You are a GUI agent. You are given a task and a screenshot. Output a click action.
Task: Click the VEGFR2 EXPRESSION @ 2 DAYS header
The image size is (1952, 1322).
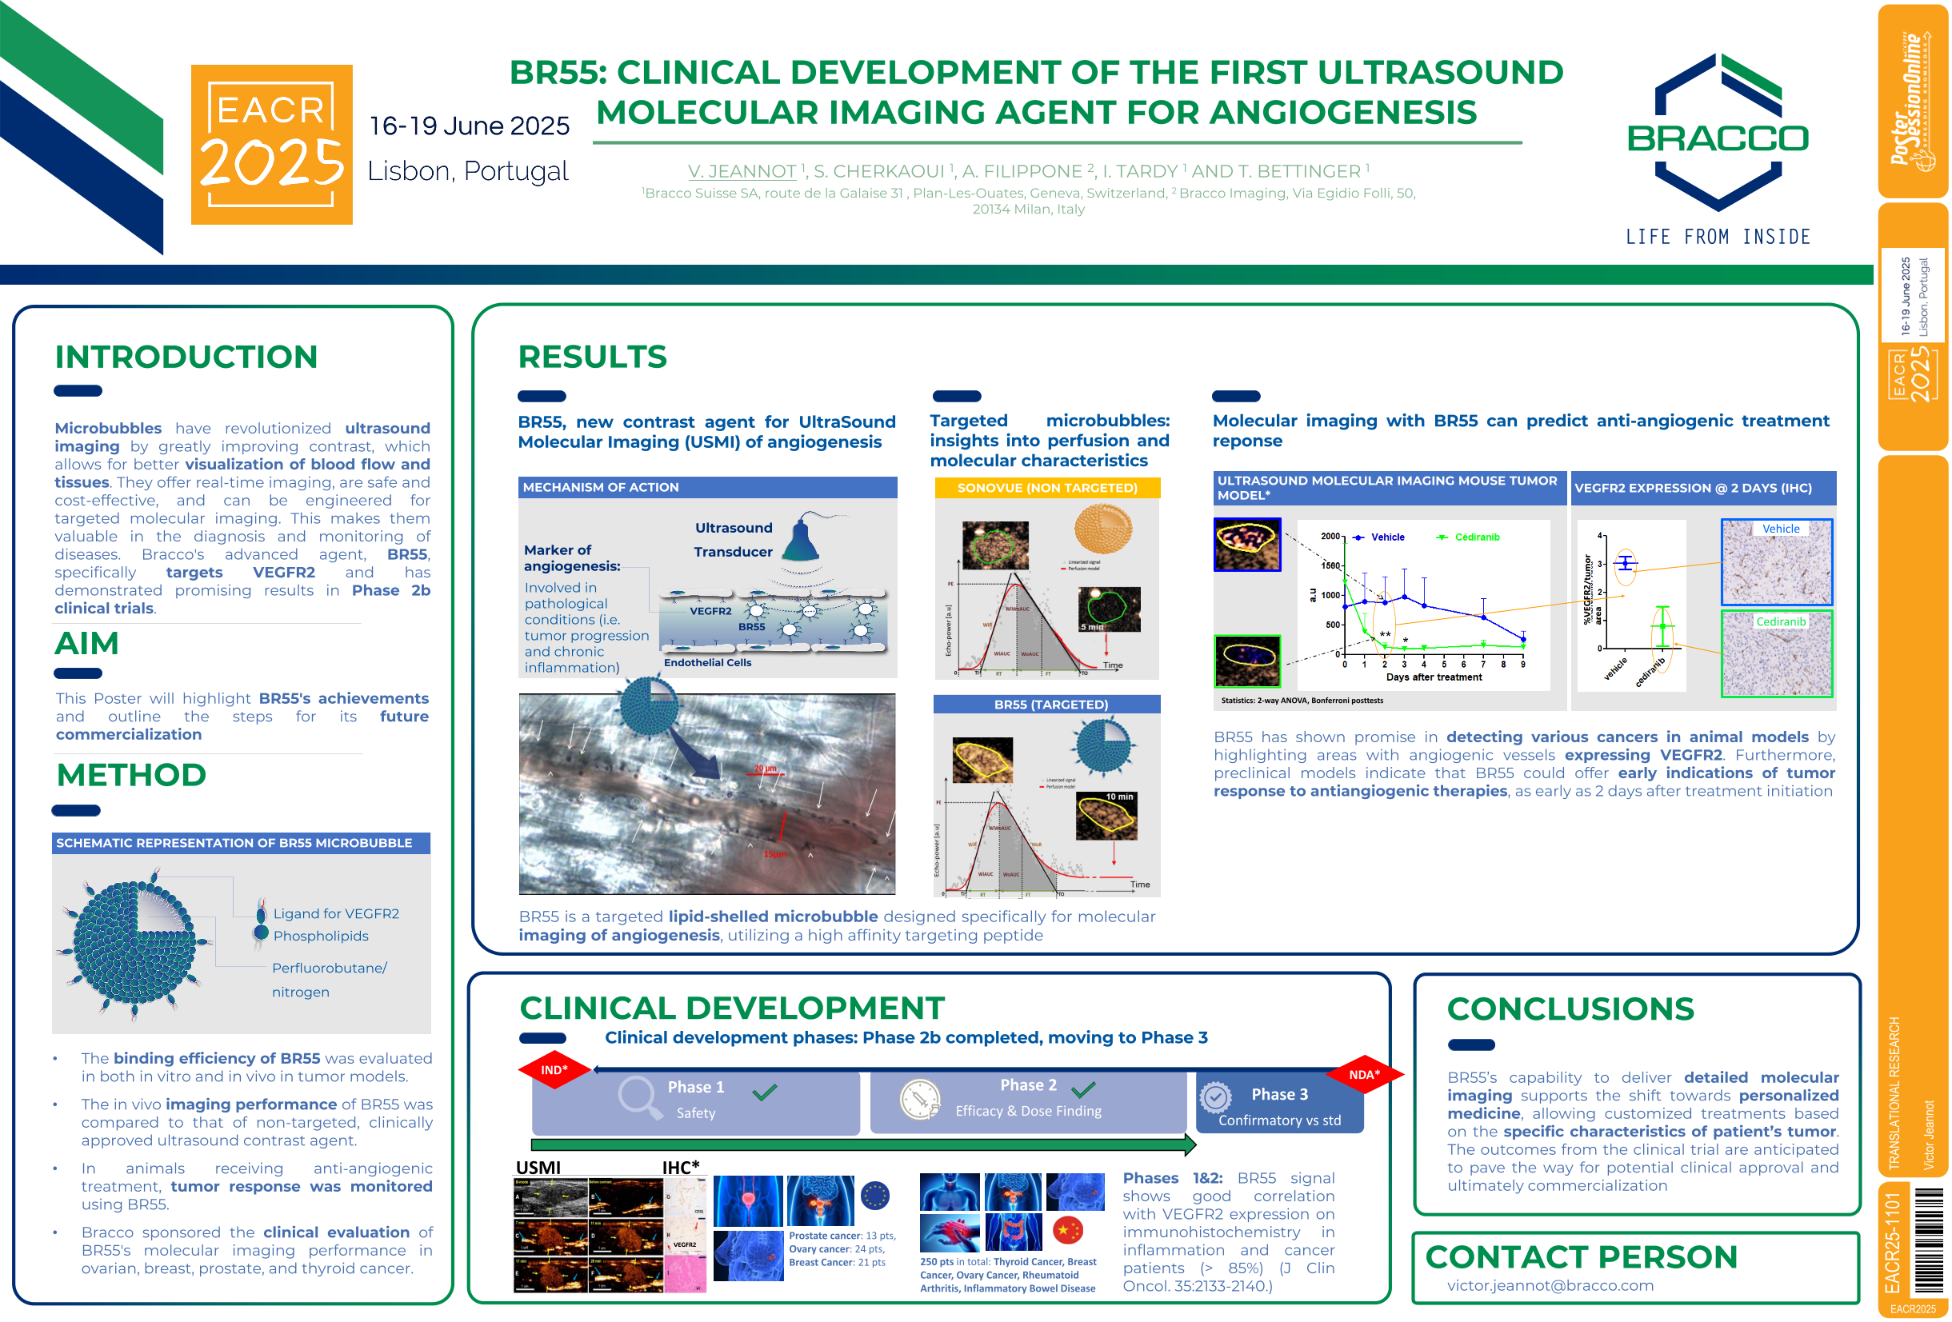tap(1703, 488)
